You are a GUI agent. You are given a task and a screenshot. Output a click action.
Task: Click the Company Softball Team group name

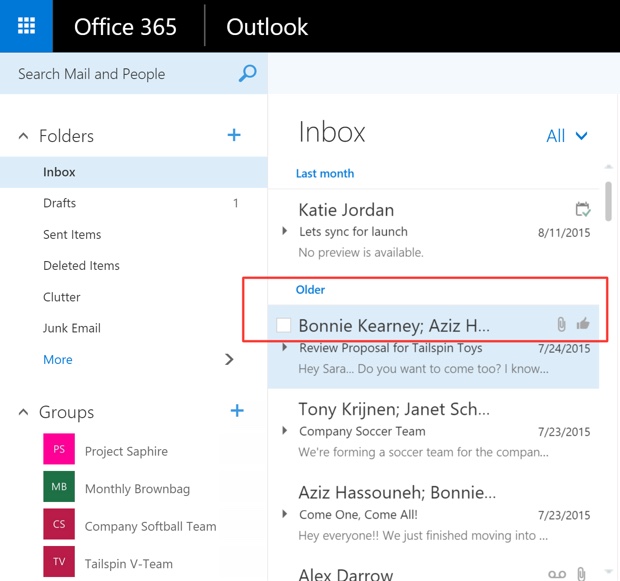pyautogui.click(x=151, y=526)
